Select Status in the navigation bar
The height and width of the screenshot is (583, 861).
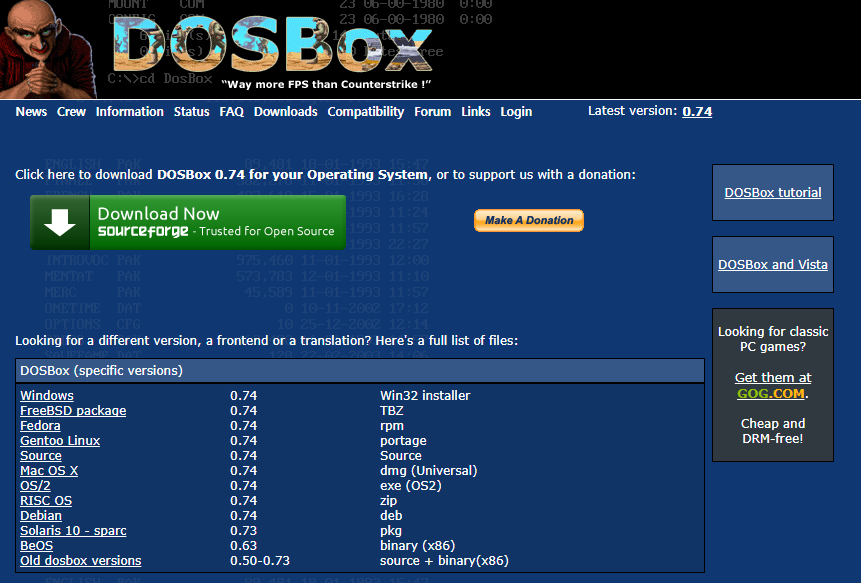coord(192,112)
